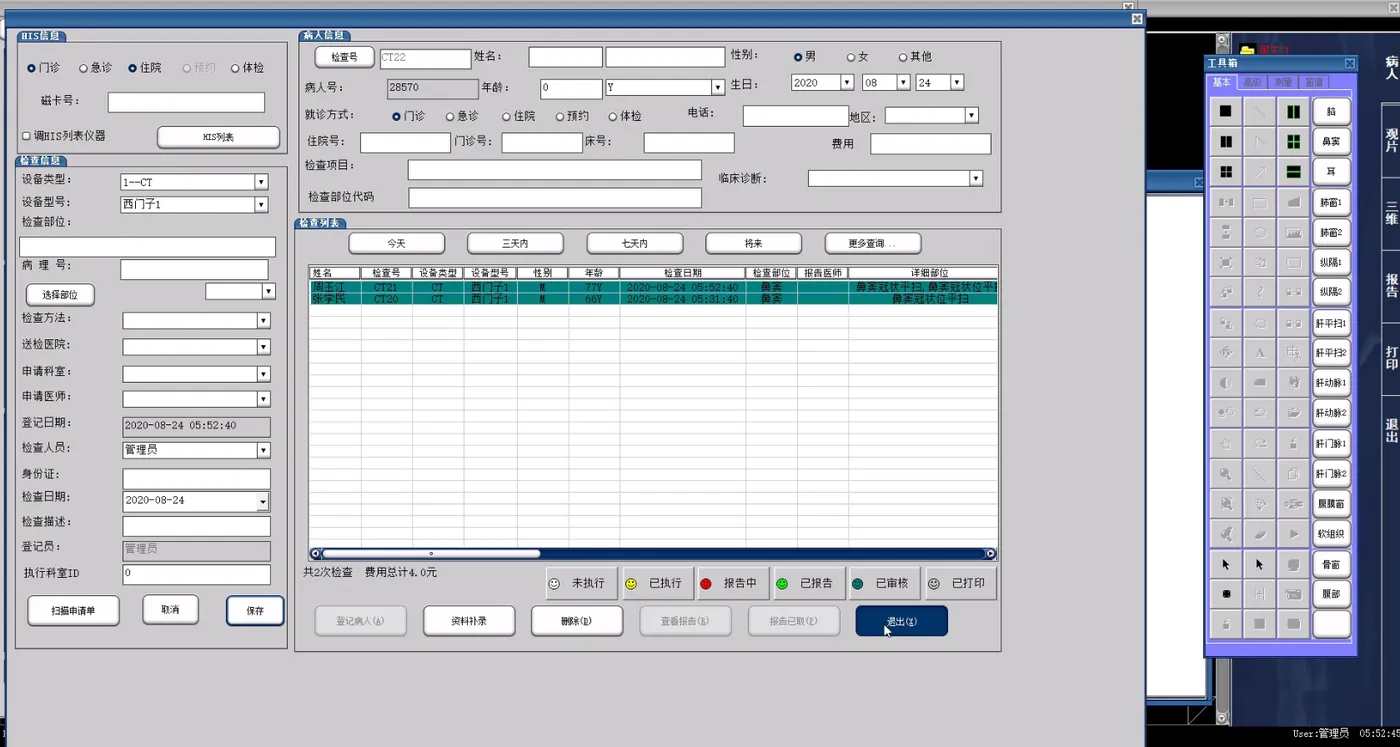
Task: Select the single-pane black square layout icon
Action: [x=1225, y=111]
